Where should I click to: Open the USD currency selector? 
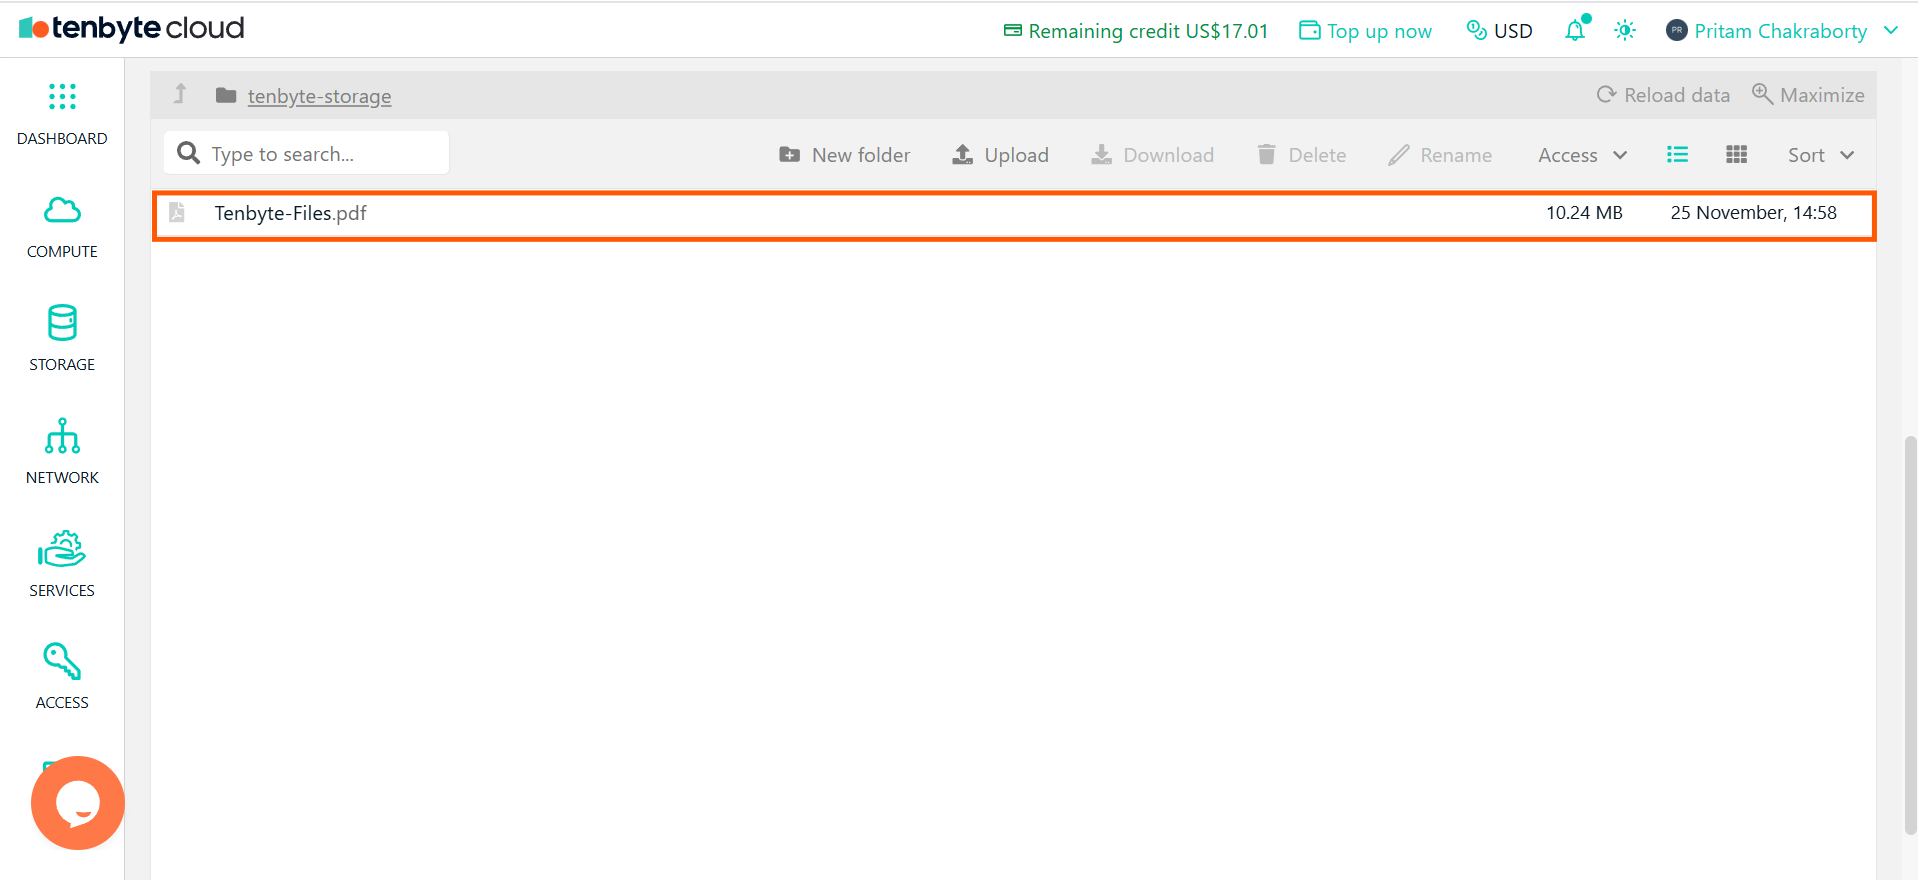1499,31
